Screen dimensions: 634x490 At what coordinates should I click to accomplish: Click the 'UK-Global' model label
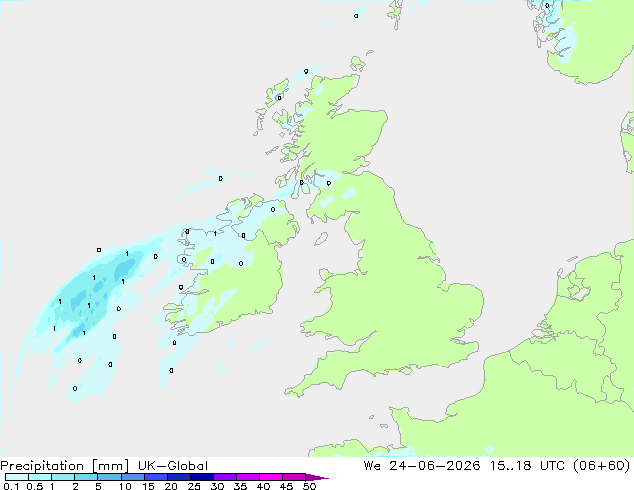point(173,466)
